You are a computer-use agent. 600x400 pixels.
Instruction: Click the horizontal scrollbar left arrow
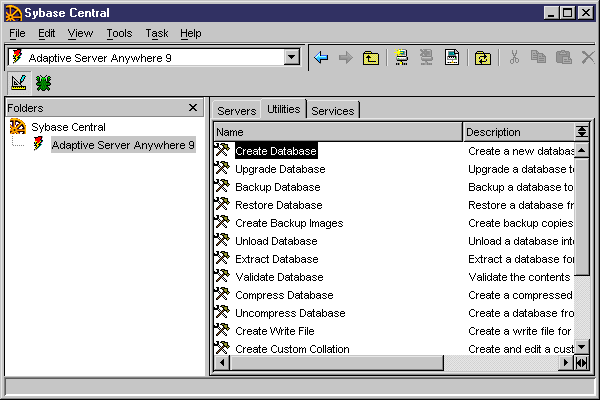222,362
